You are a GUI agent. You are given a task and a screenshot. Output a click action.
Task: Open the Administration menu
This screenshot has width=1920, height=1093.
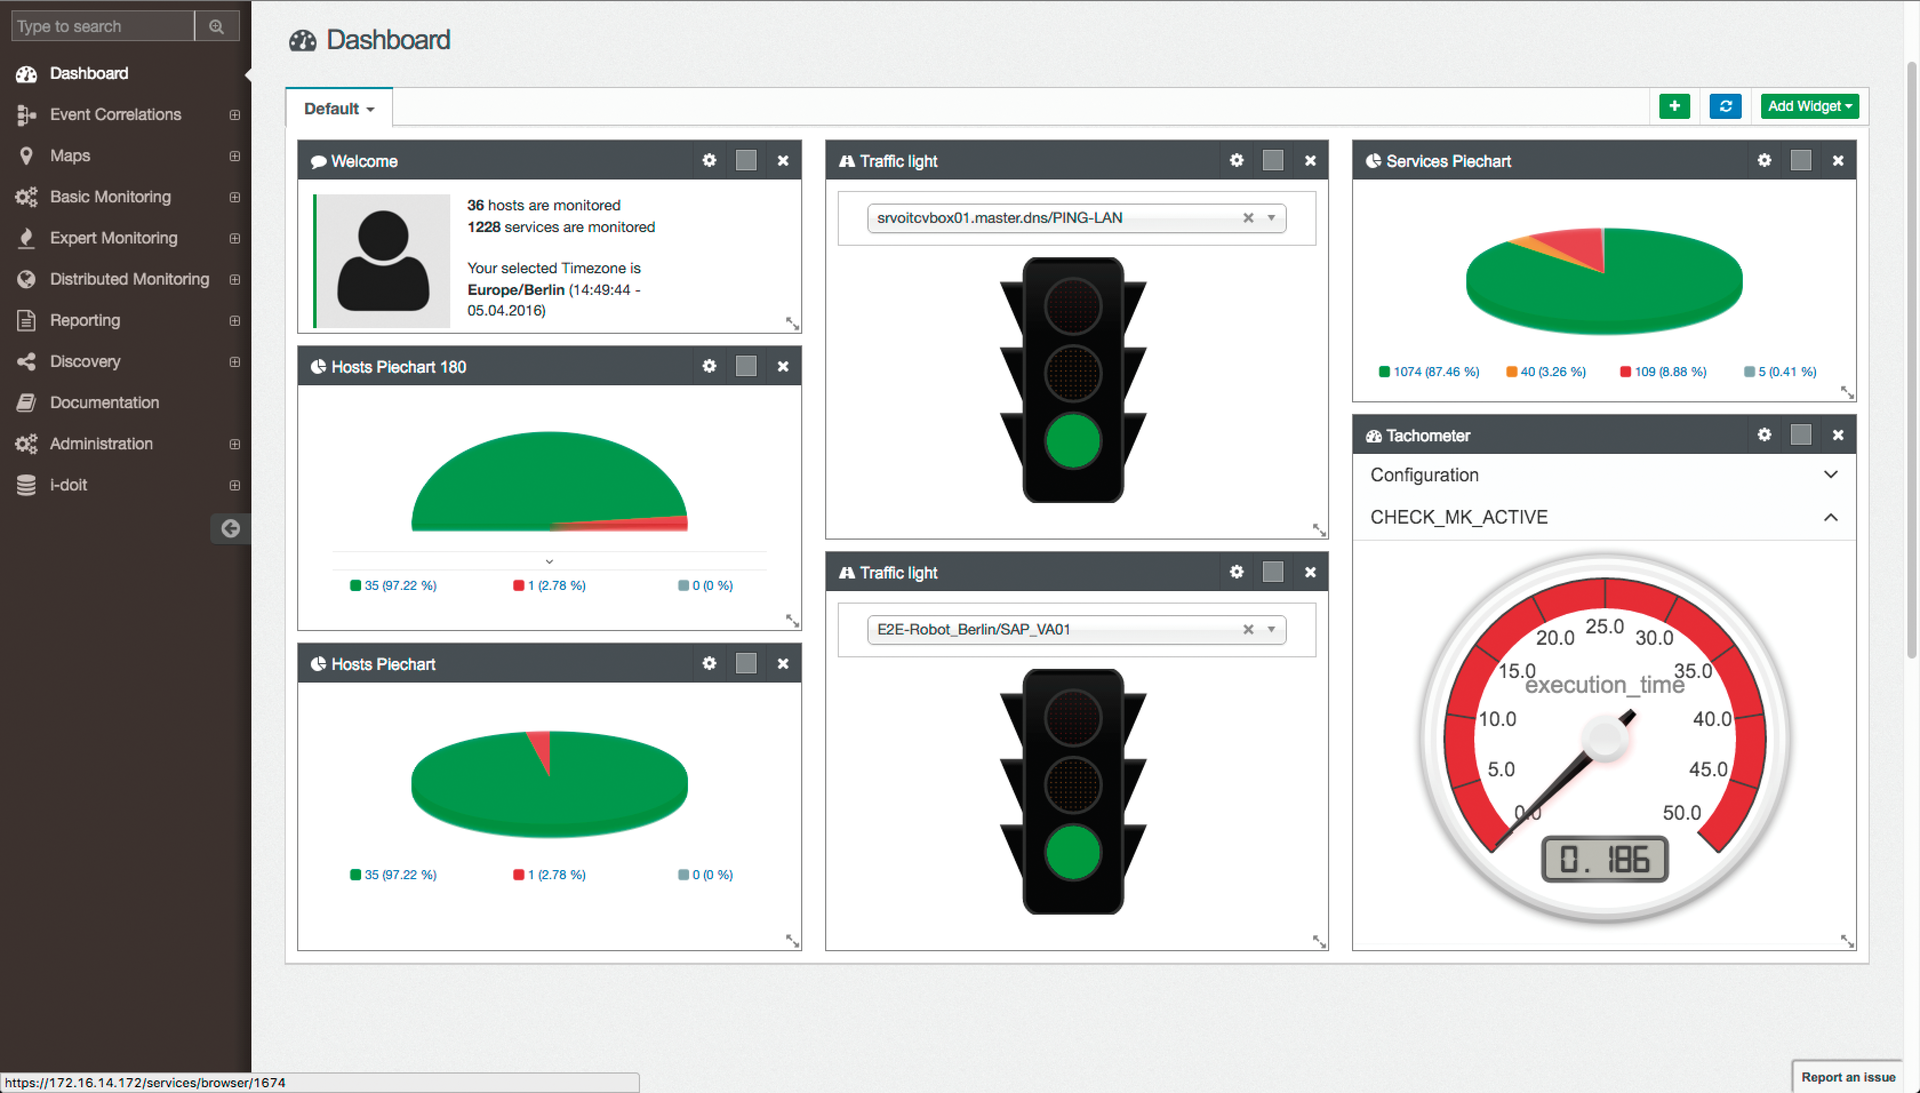coord(101,443)
